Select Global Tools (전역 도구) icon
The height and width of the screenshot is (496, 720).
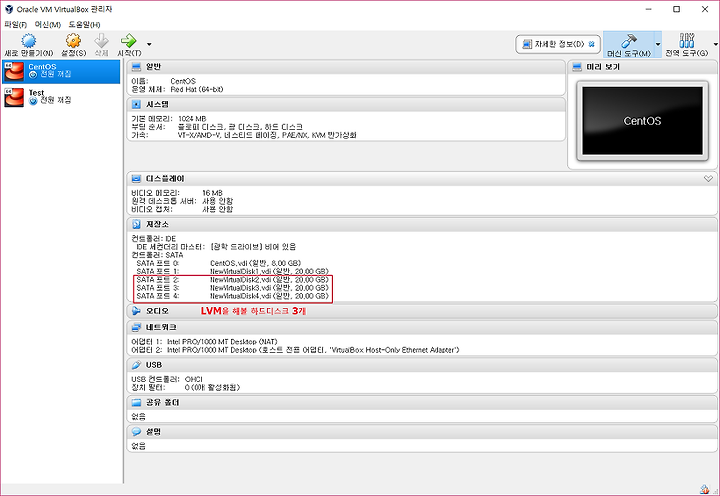[686, 41]
